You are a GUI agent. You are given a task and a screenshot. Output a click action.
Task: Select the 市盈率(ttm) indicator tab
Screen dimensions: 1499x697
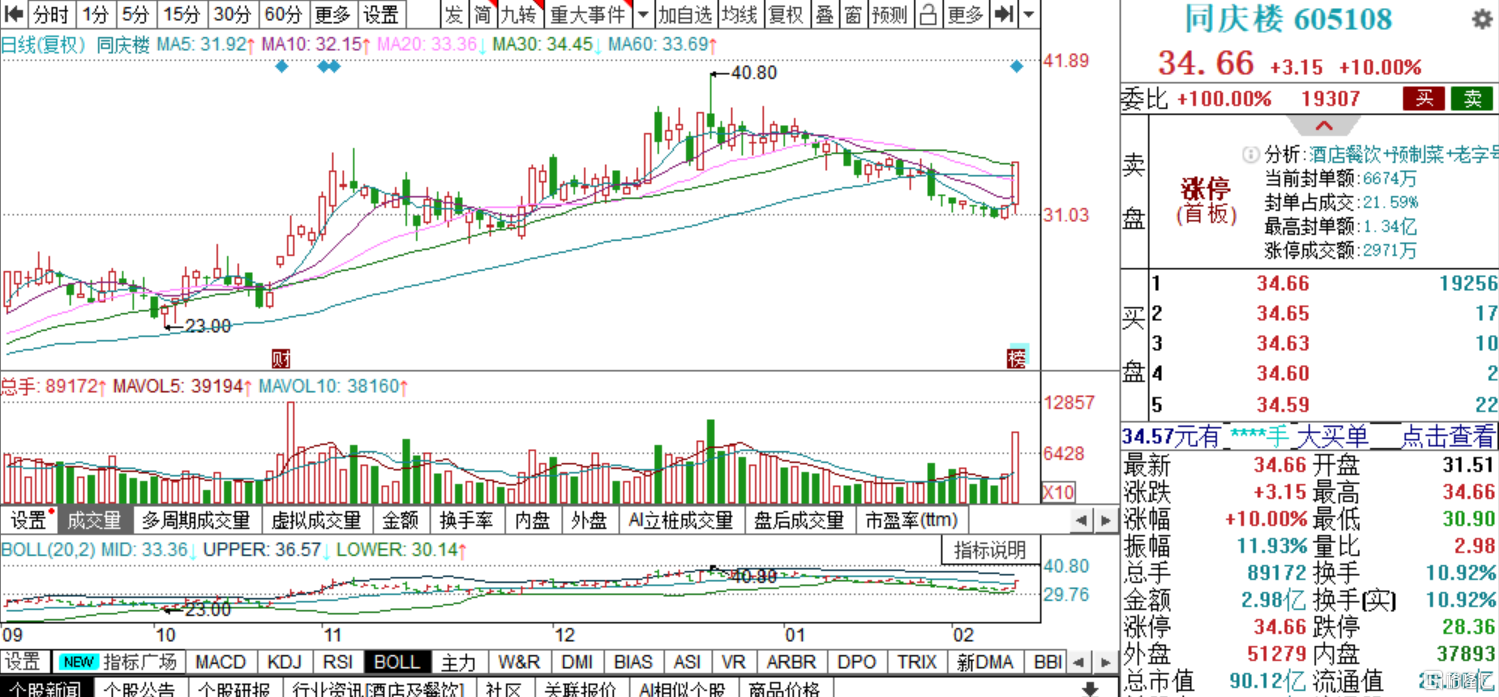tap(911, 520)
